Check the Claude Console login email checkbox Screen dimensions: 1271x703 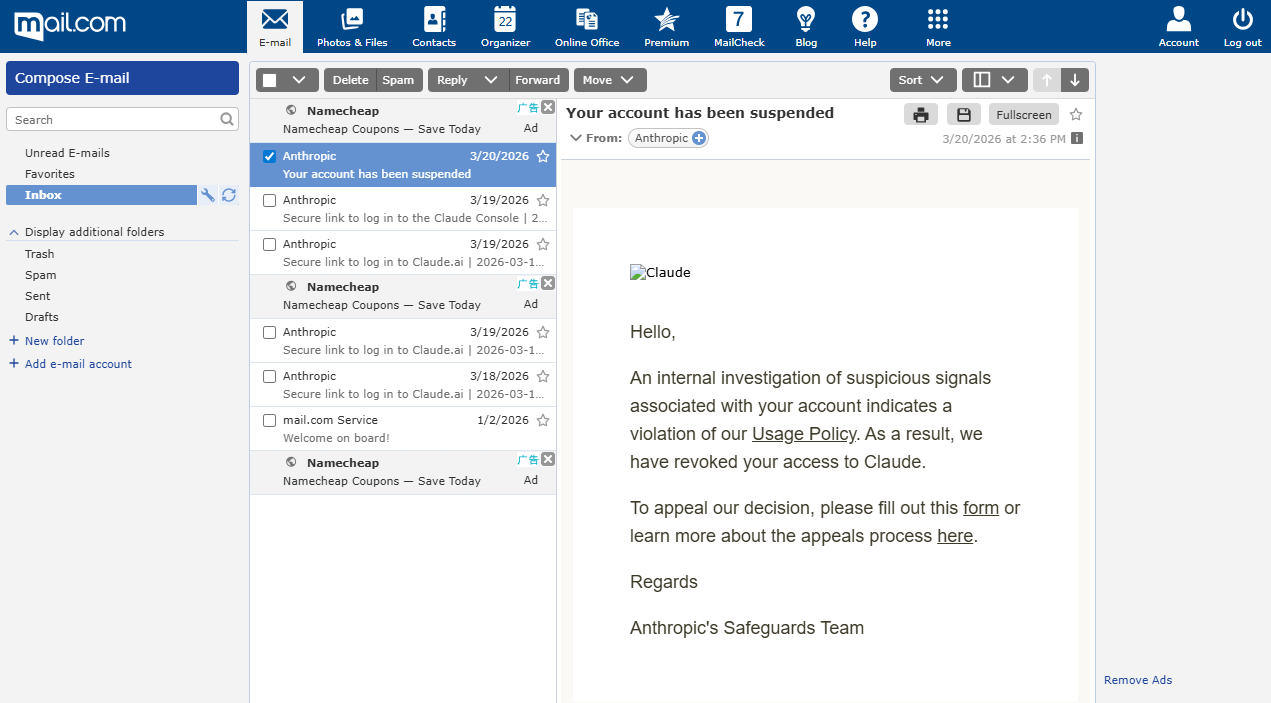click(269, 200)
